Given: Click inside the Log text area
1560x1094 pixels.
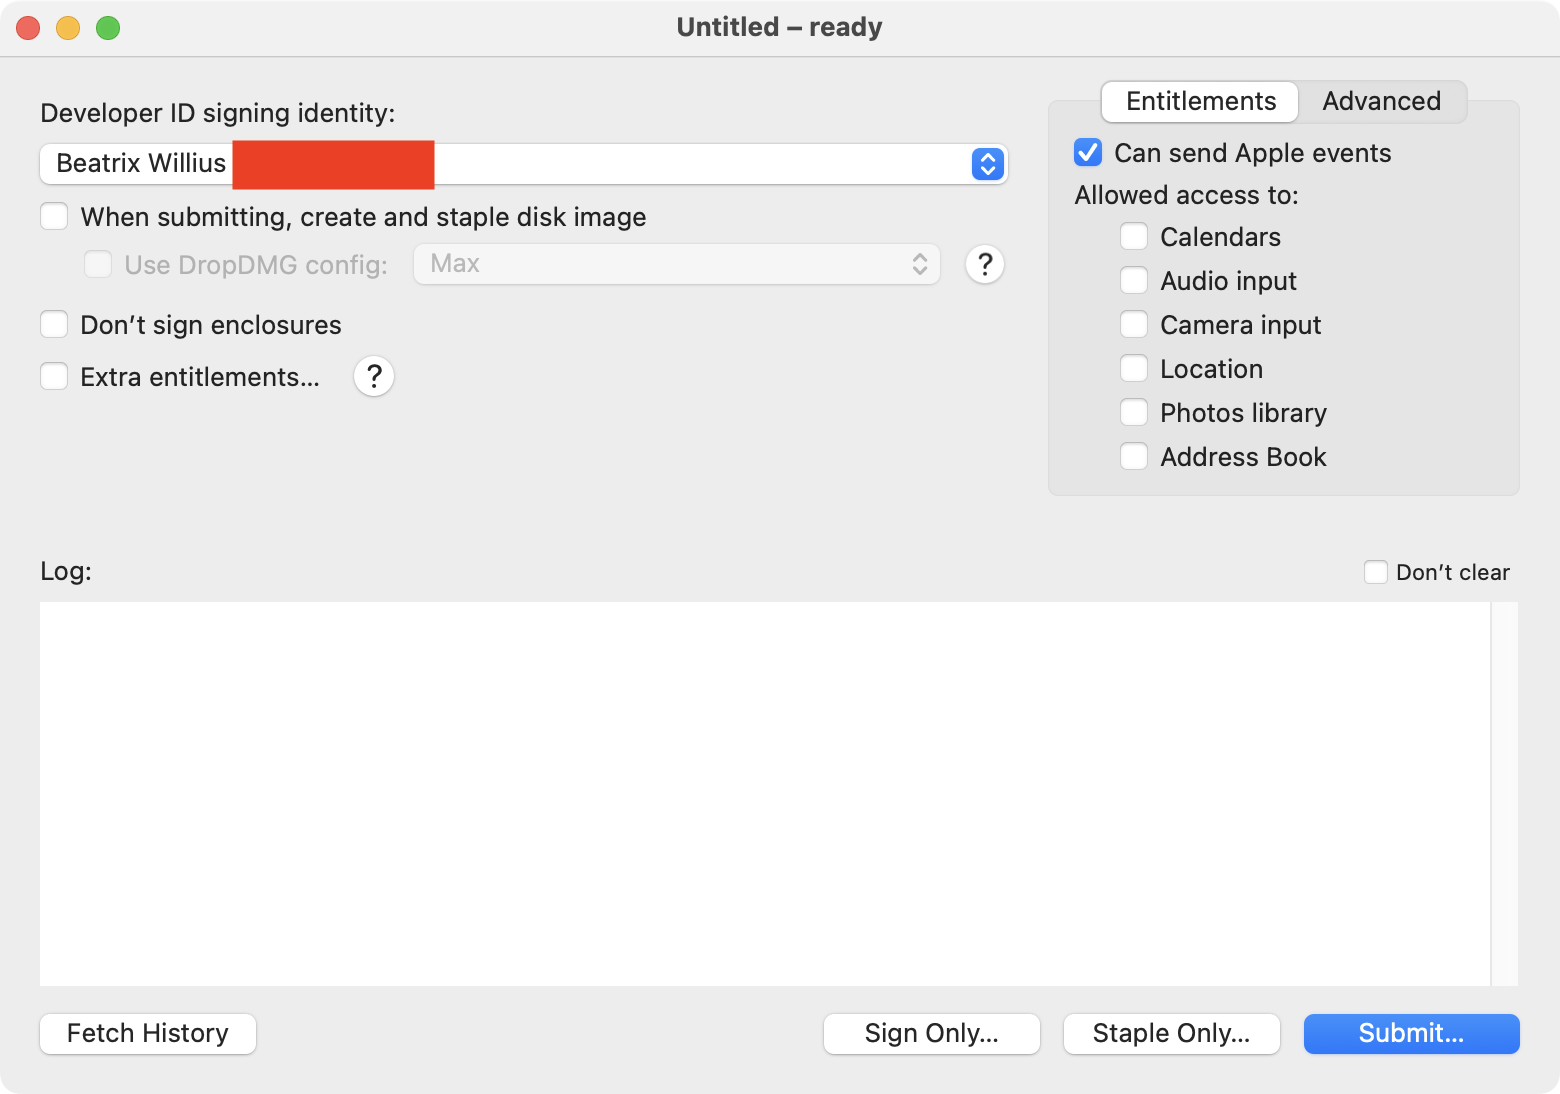Looking at the screenshot, I should (764, 793).
